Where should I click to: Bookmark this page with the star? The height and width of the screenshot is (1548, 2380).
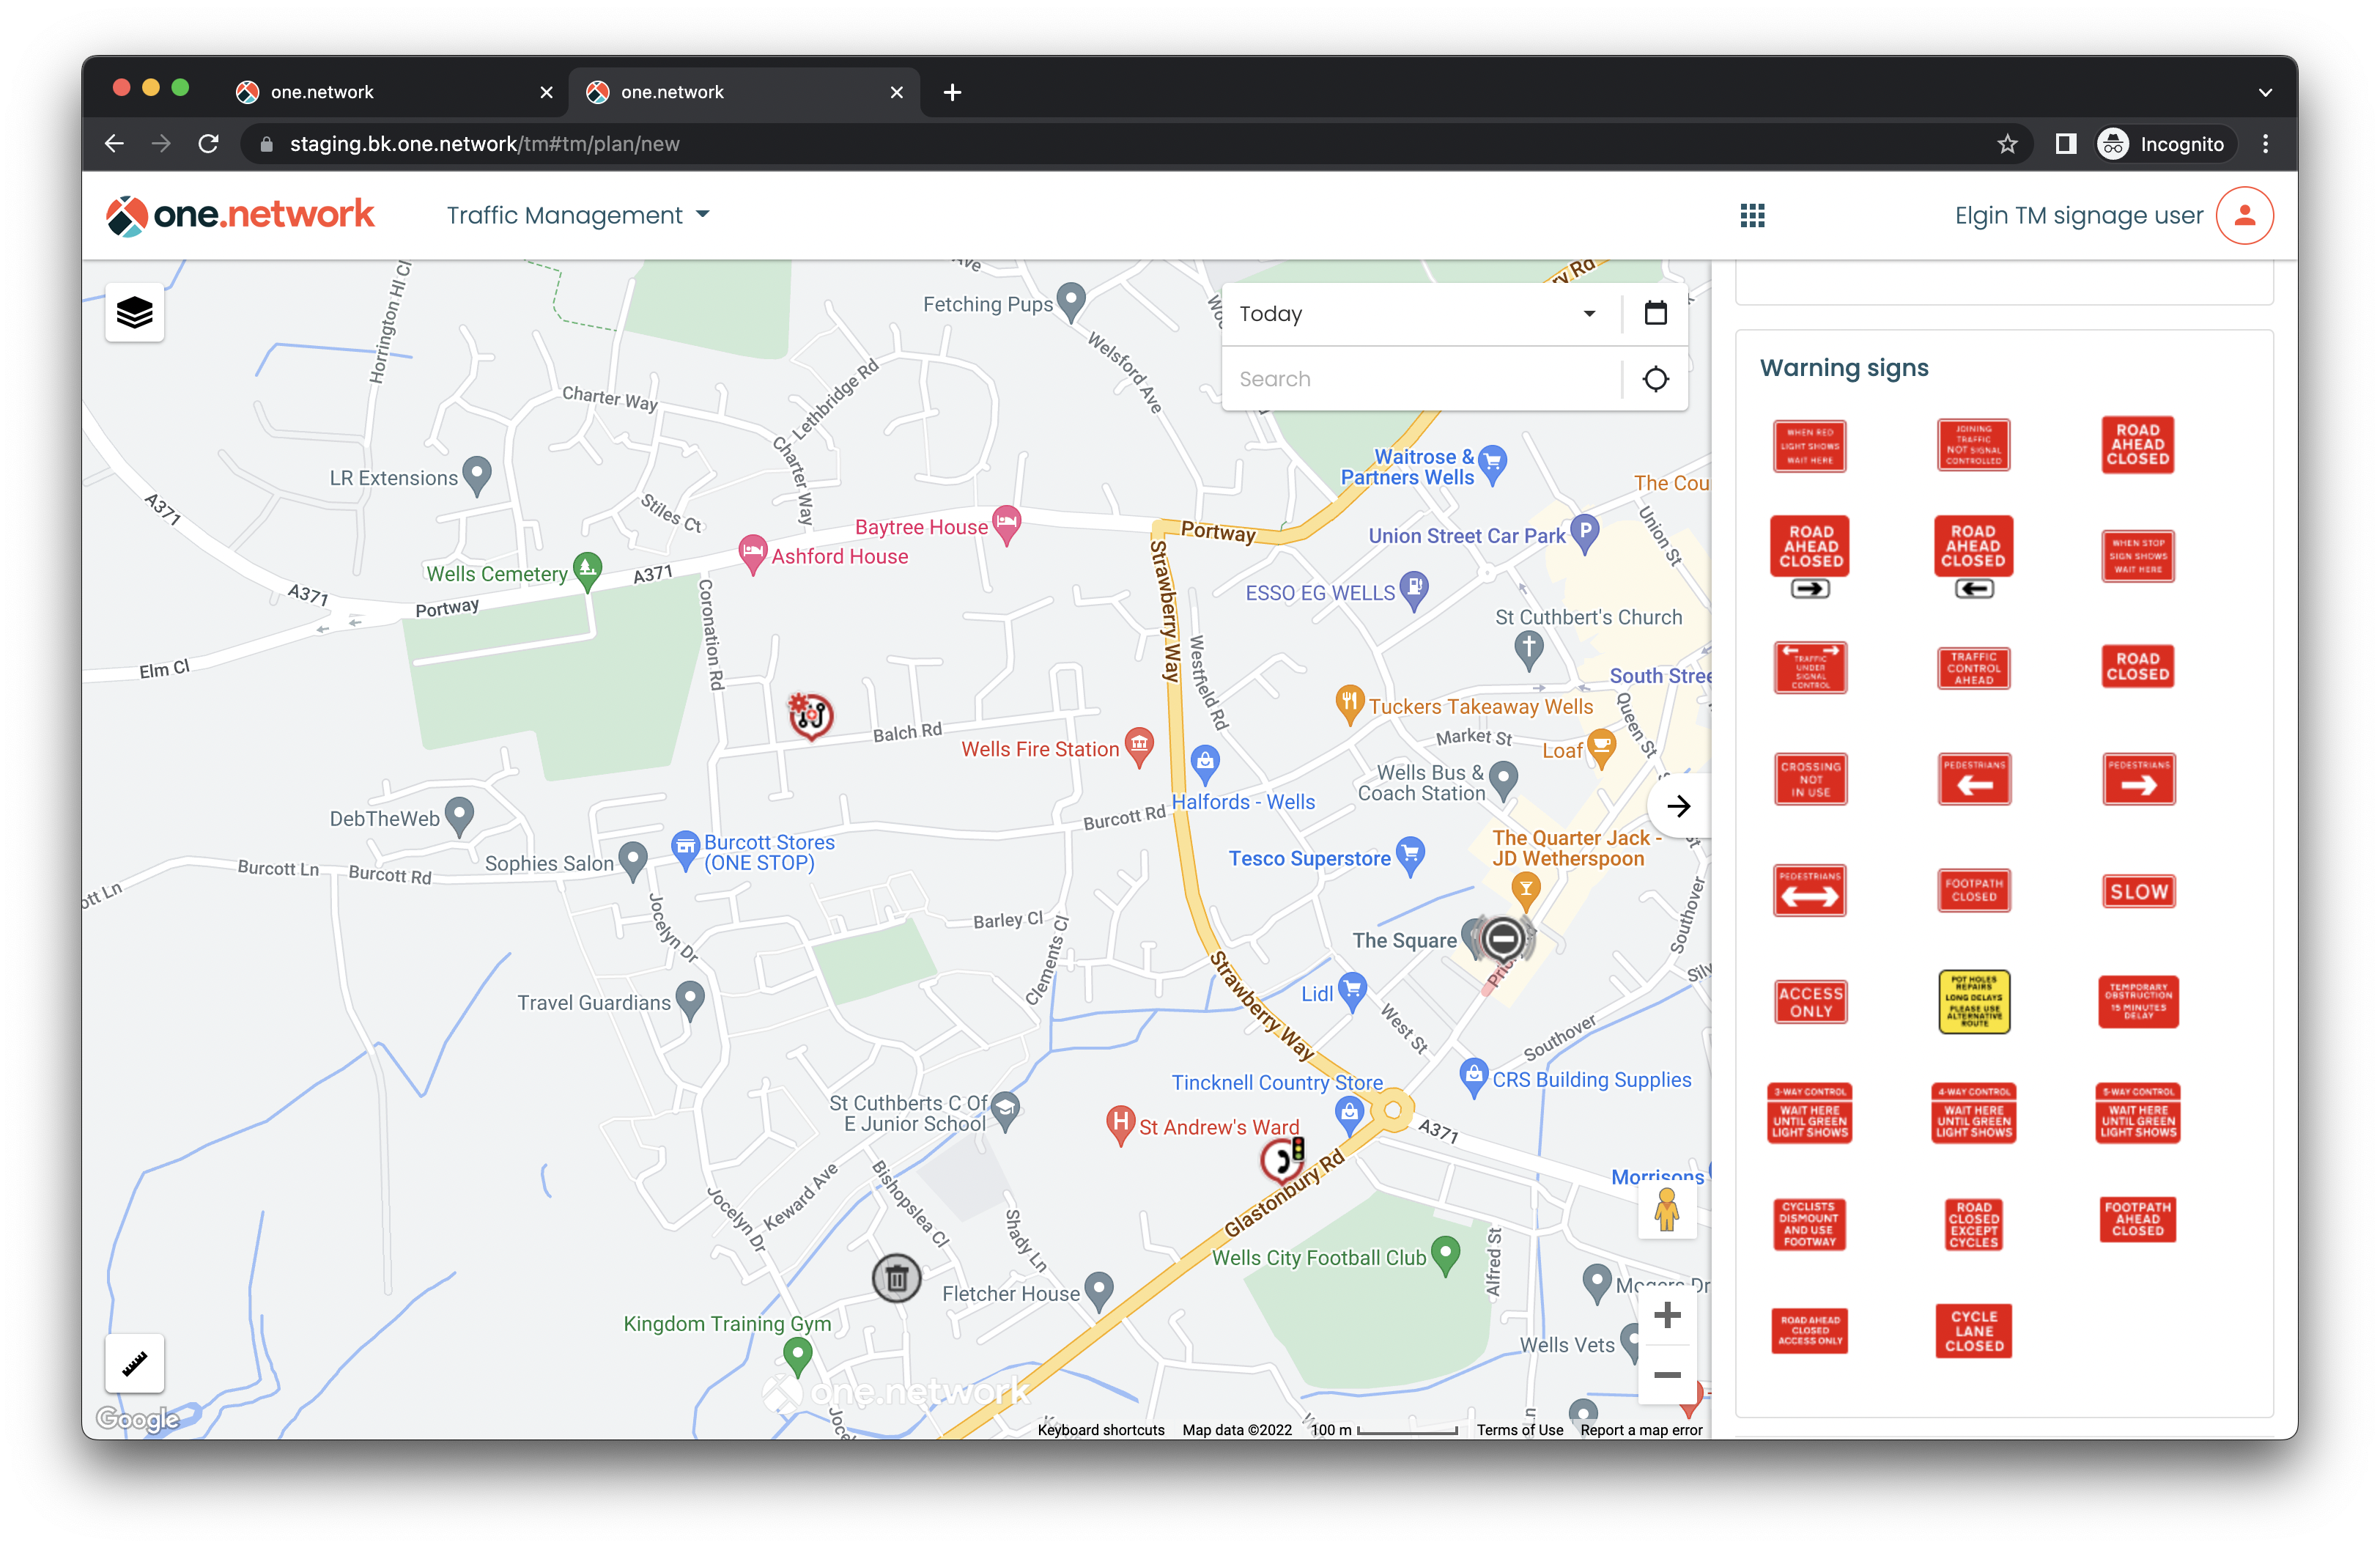tap(2007, 144)
